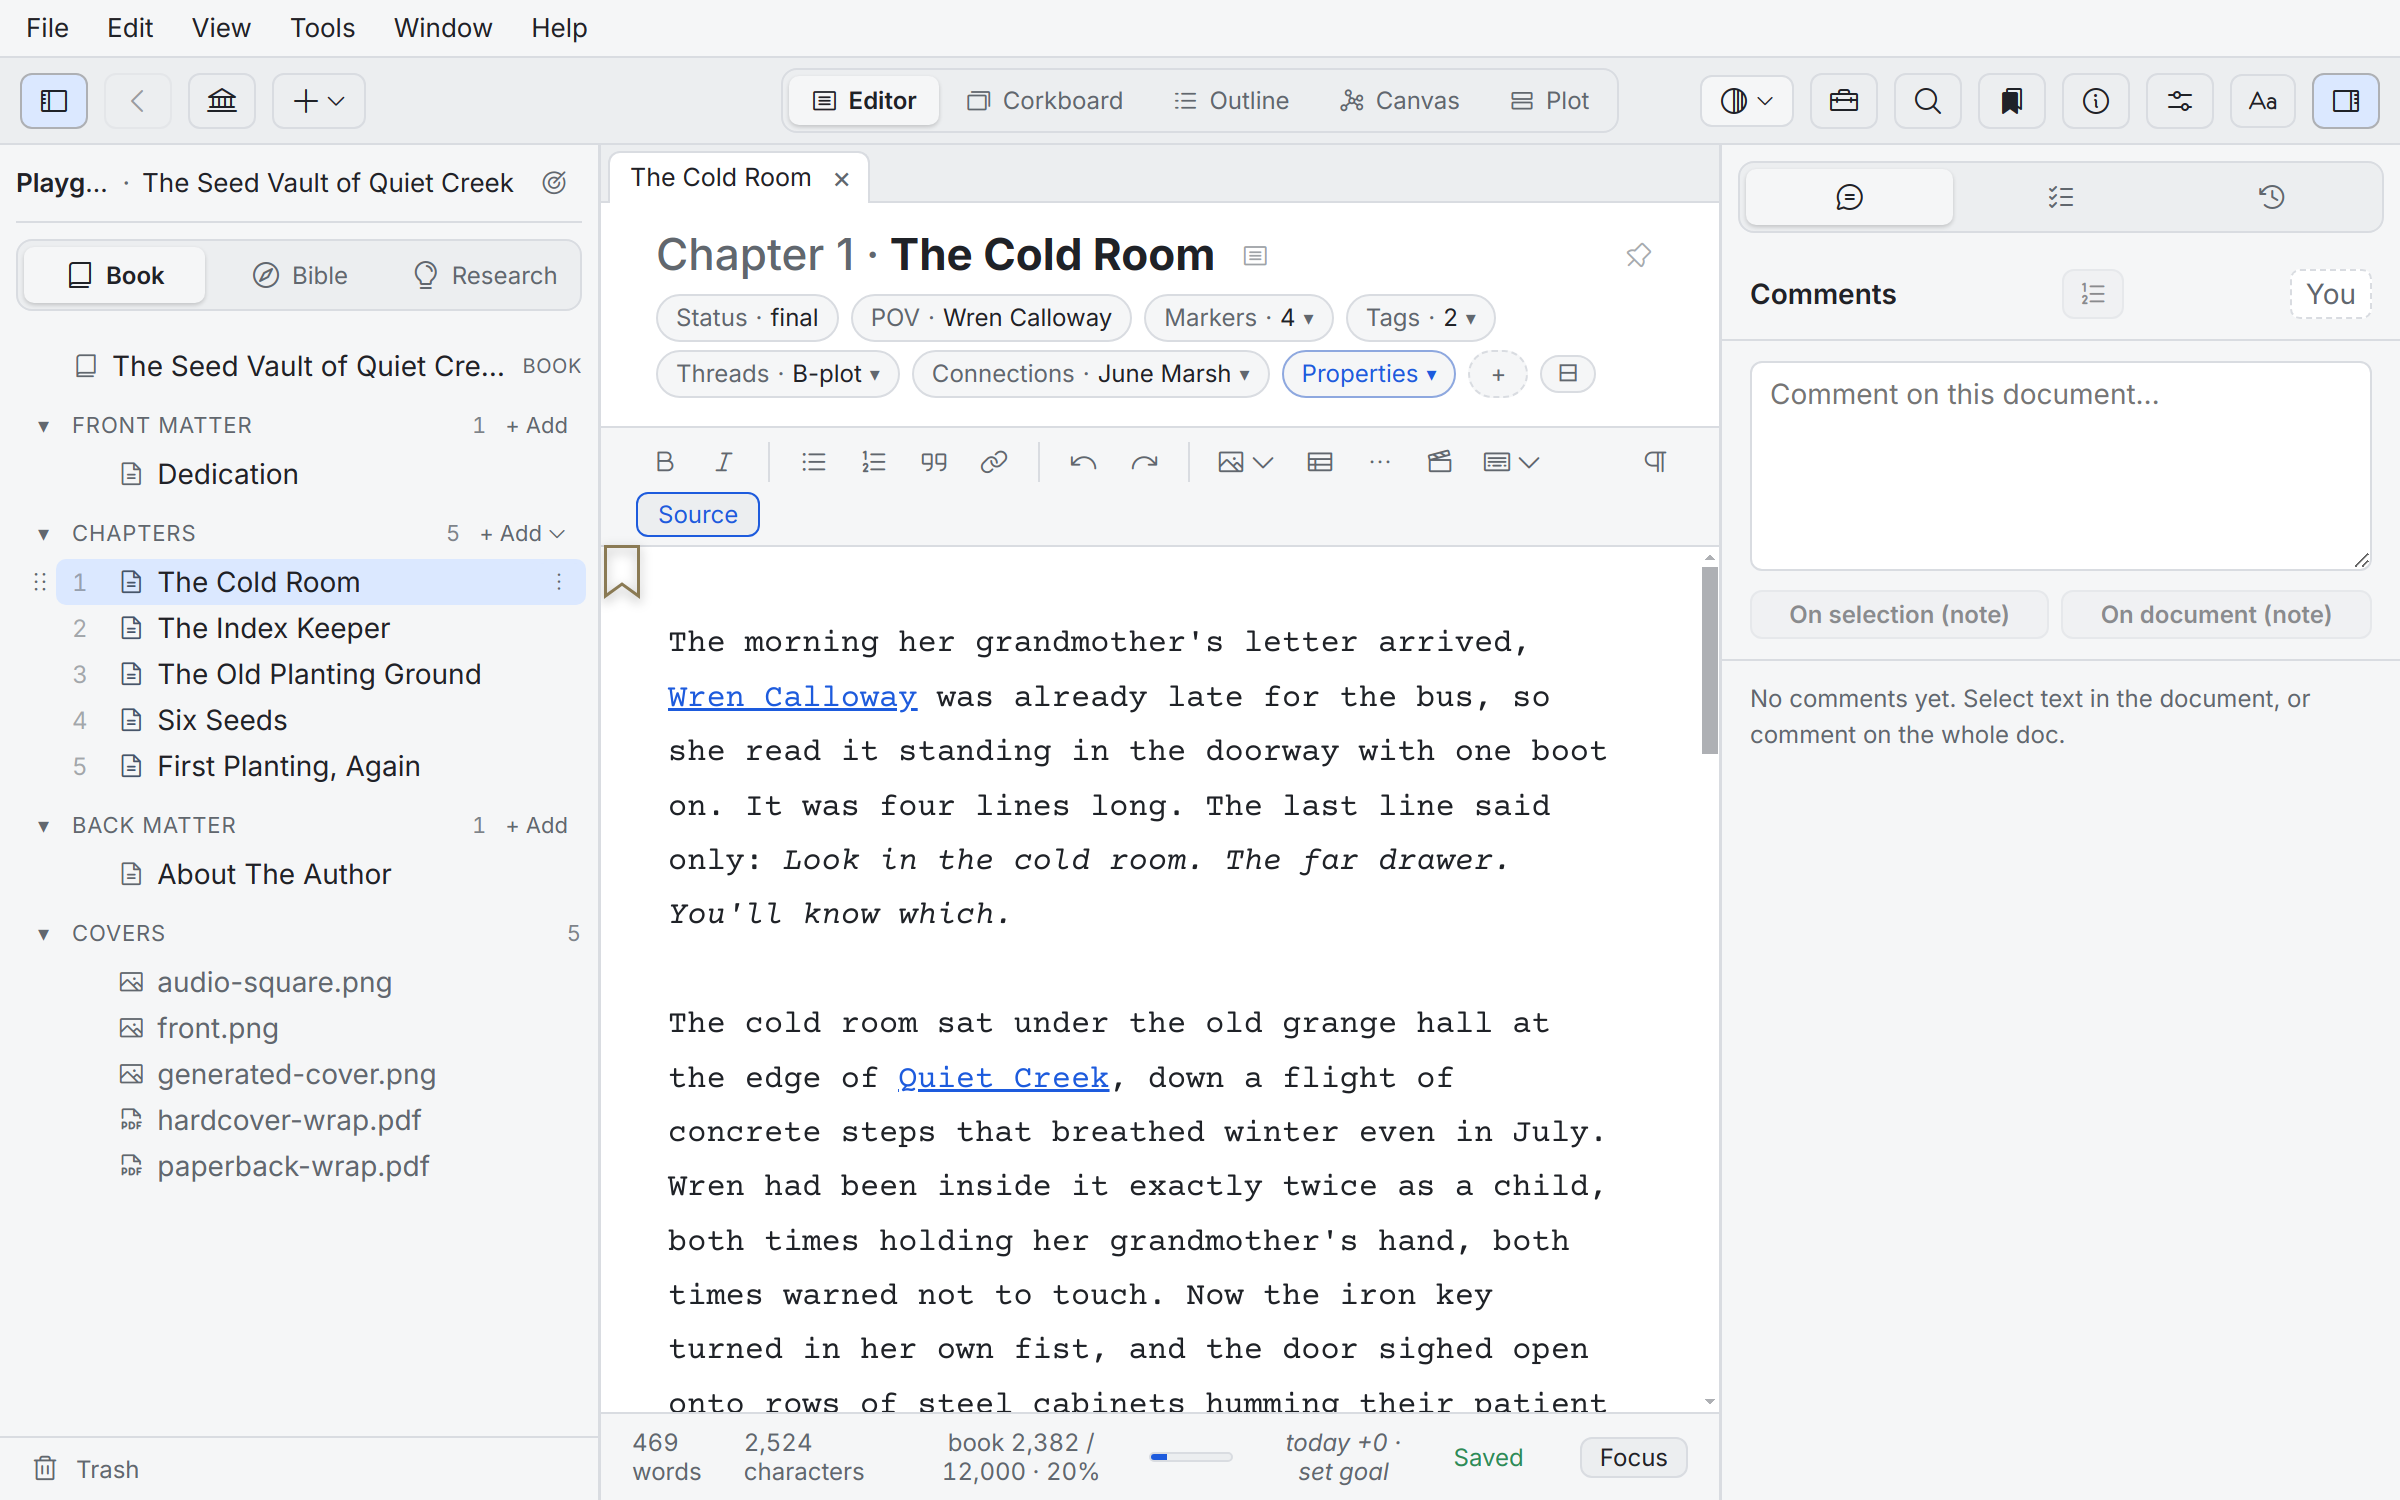Pin the chapter with pin icon
Image resolution: width=2400 pixels, height=1500 pixels.
pyautogui.click(x=1638, y=255)
